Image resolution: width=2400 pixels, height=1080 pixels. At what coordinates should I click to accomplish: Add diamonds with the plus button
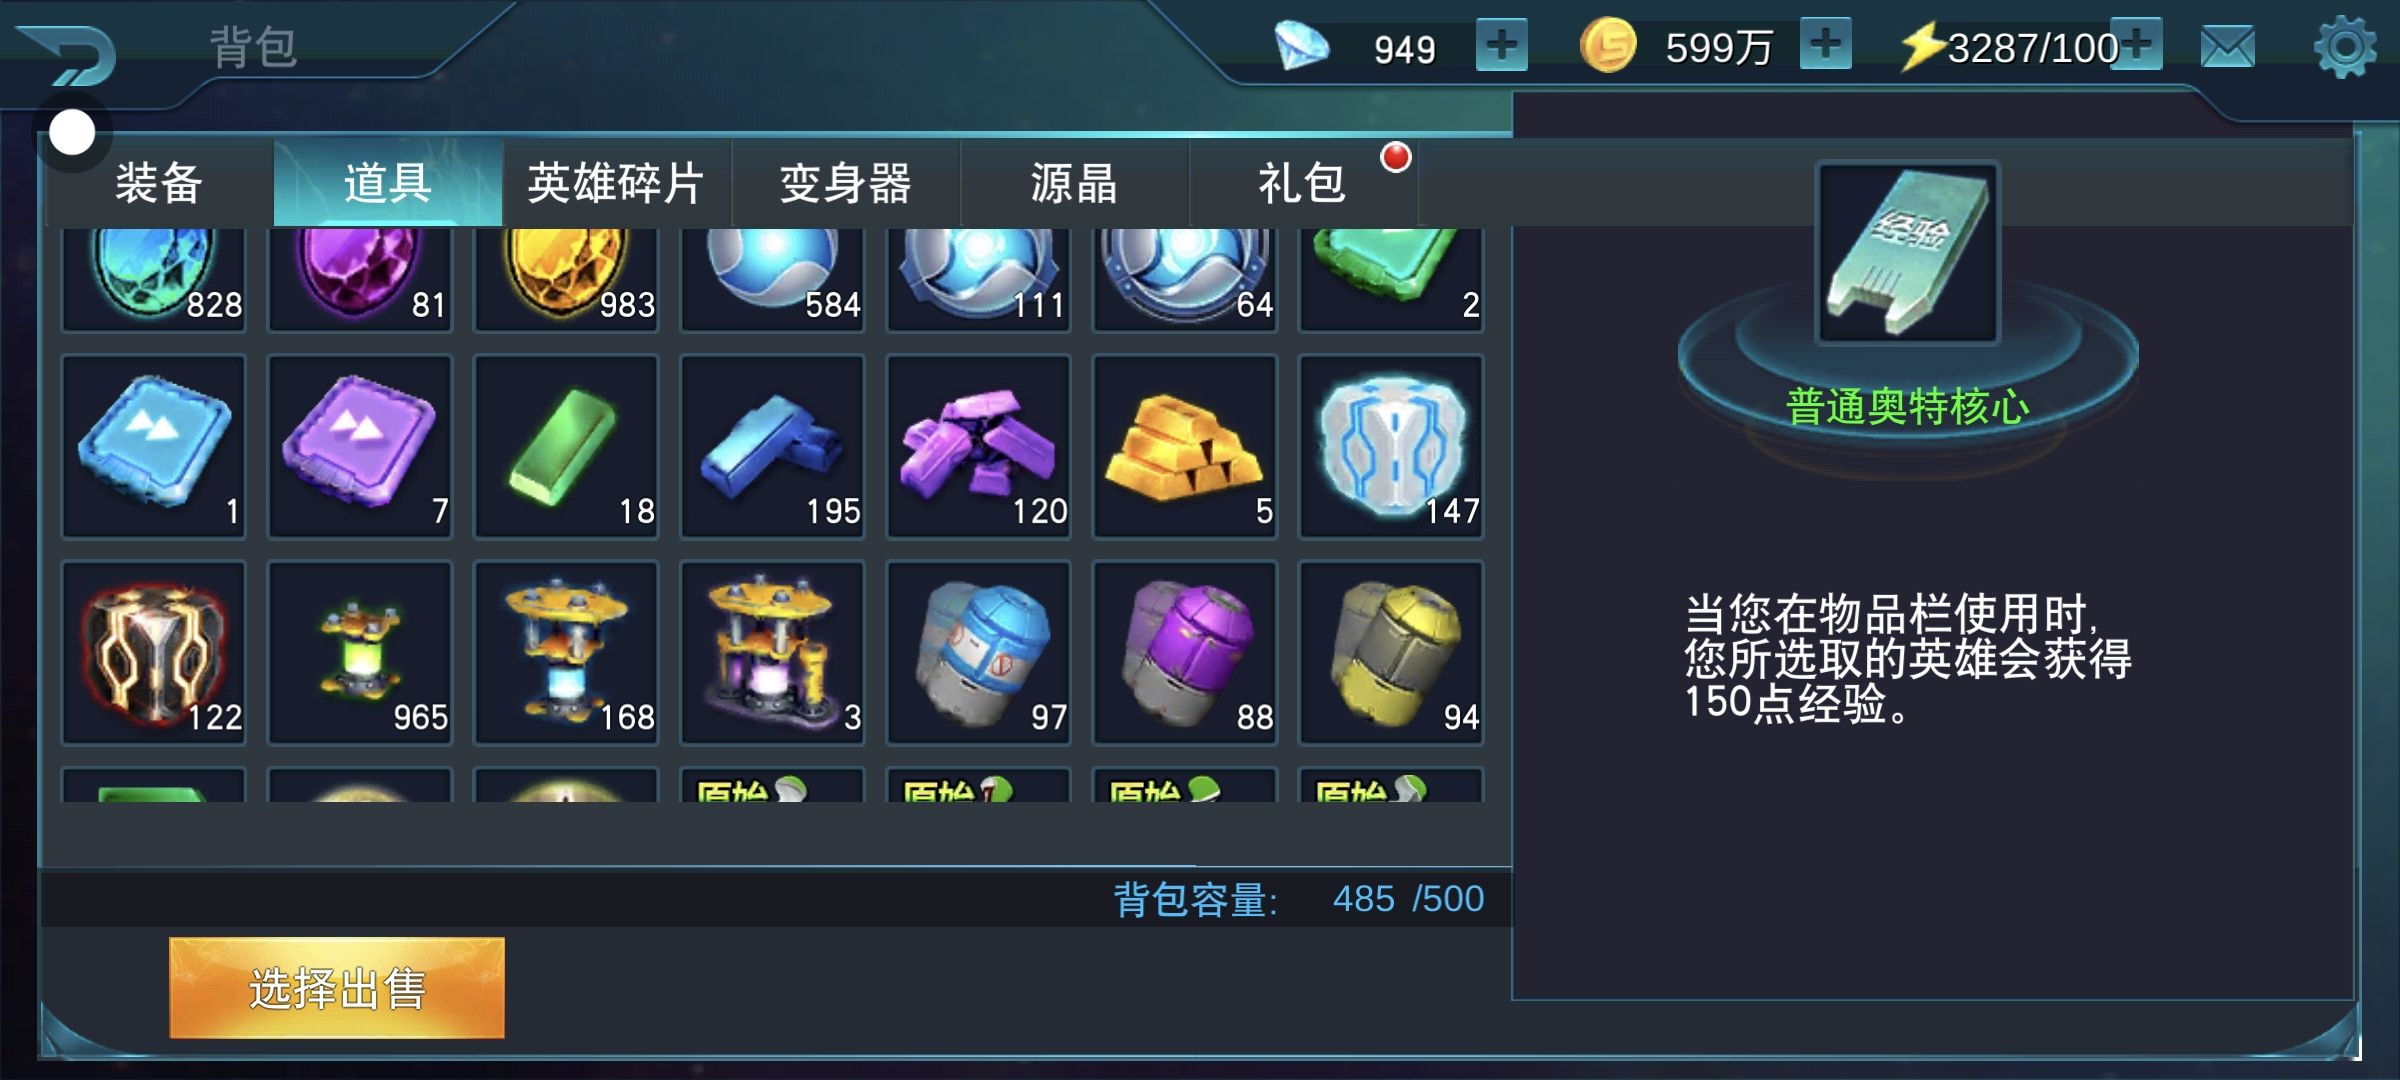(x=1501, y=45)
